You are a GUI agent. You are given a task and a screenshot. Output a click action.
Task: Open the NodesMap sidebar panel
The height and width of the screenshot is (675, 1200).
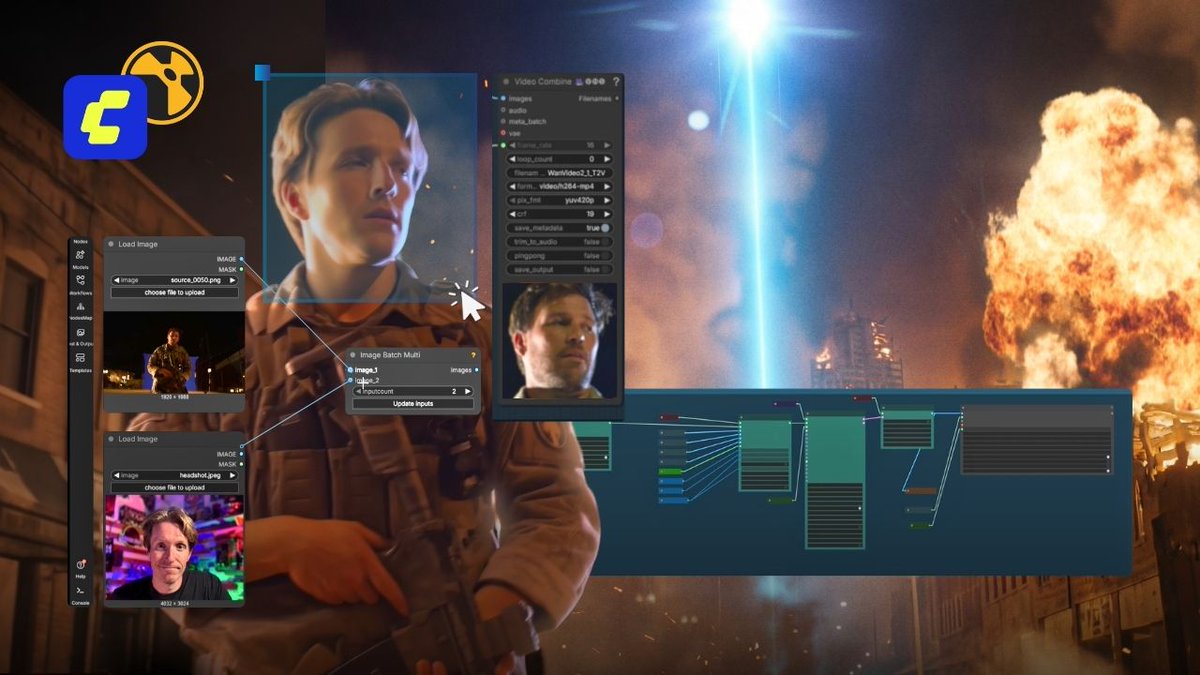coord(80,310)
